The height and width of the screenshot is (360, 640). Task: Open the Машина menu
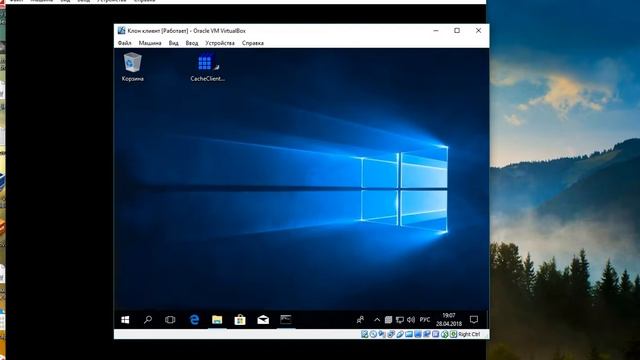150,43
